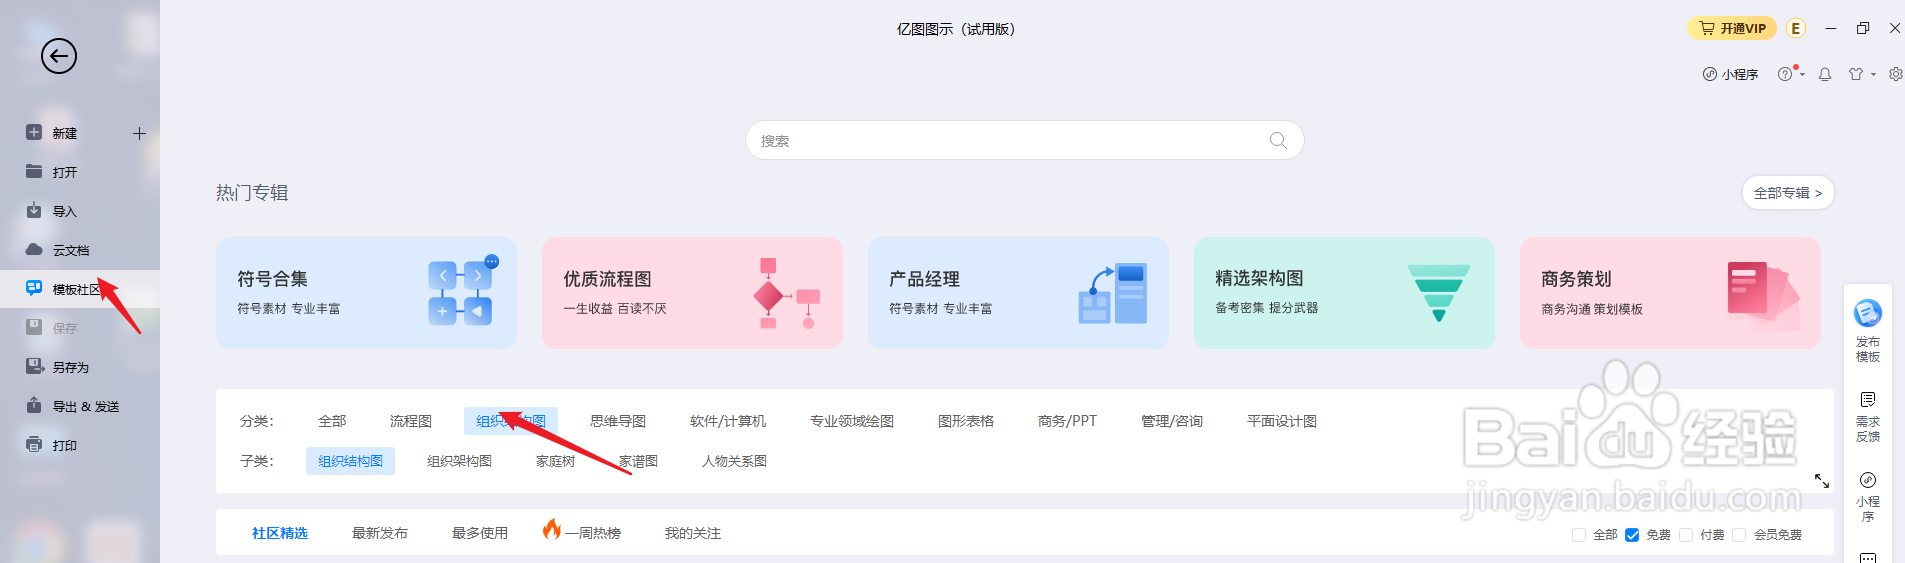Switch to the 社区精选 tab
The height and width of the screenshot is (563, 1905).
coord(280,533)
